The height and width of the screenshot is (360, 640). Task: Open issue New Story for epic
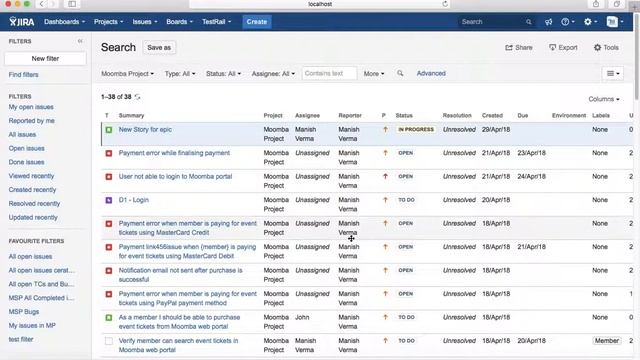pos(145,129)
